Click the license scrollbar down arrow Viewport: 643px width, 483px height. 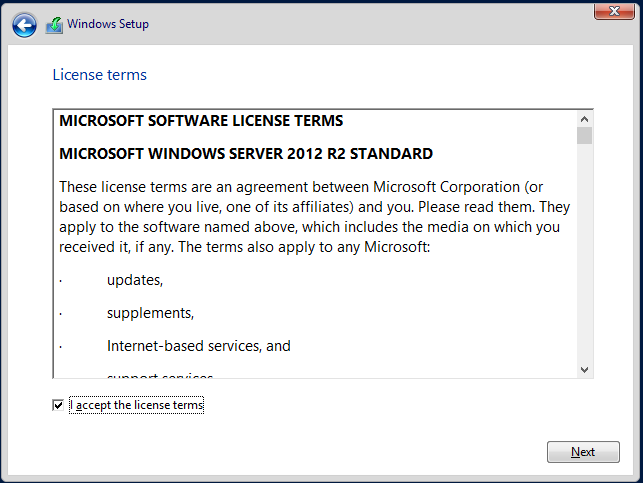pyautogui.click(x=584, y=370)
